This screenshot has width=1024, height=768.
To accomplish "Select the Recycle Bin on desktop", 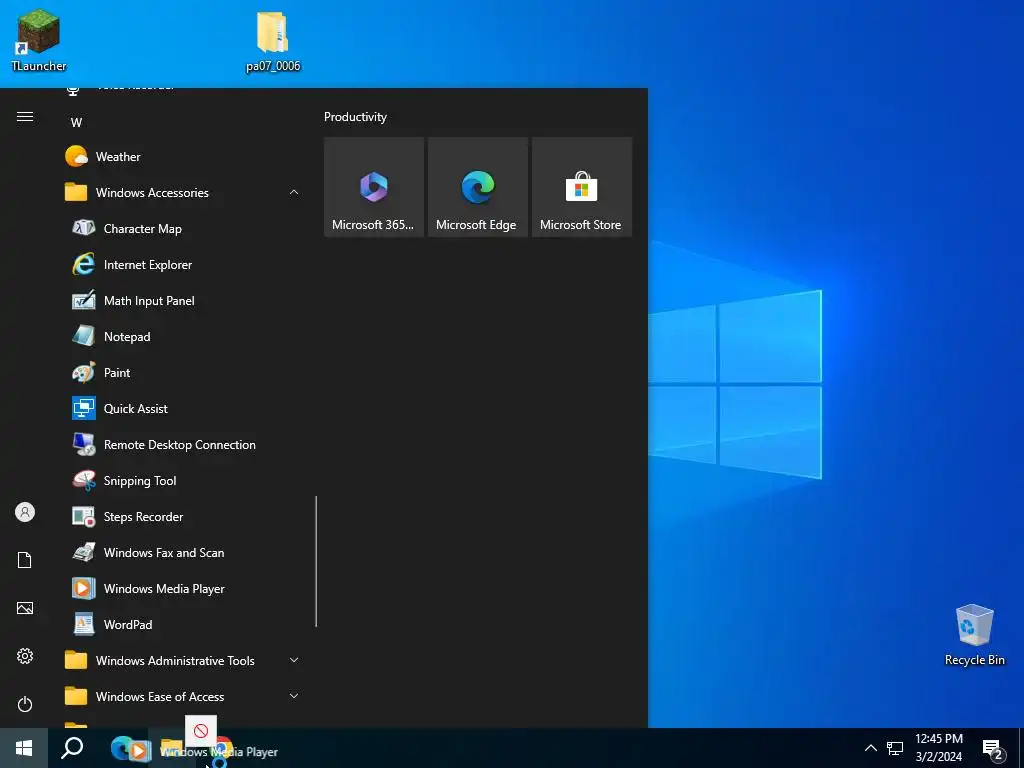I will (x=974, y=635).
